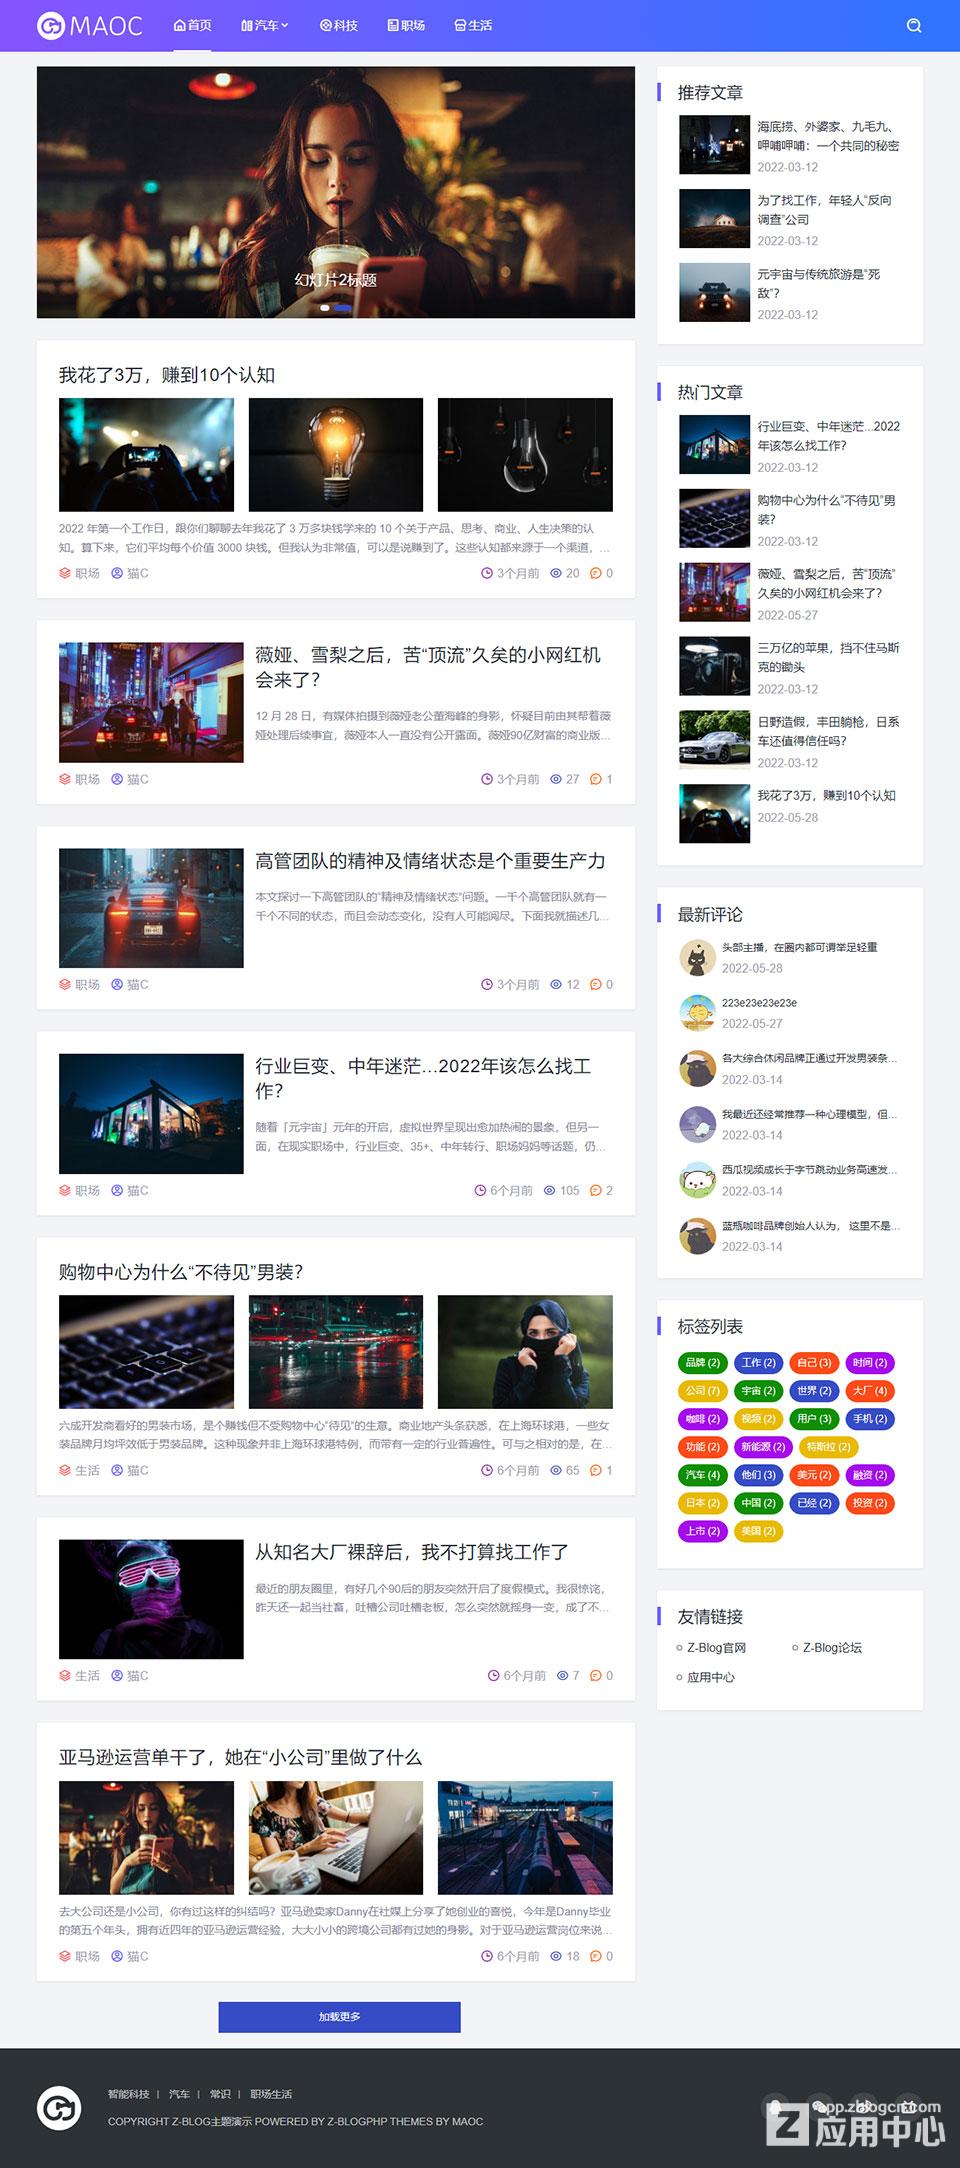960x2168 pixels.
Task: Click avatar of comment 蓝瓶咖啡品牌创始人
Action: coord(698,1236)
